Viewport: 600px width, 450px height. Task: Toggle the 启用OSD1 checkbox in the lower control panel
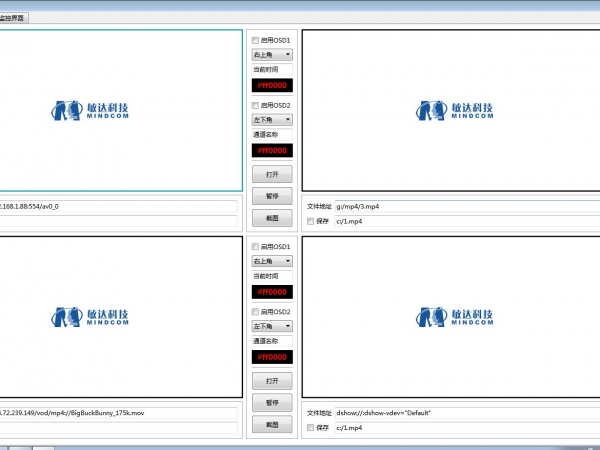pyautogui.click(x=256, y=246)
